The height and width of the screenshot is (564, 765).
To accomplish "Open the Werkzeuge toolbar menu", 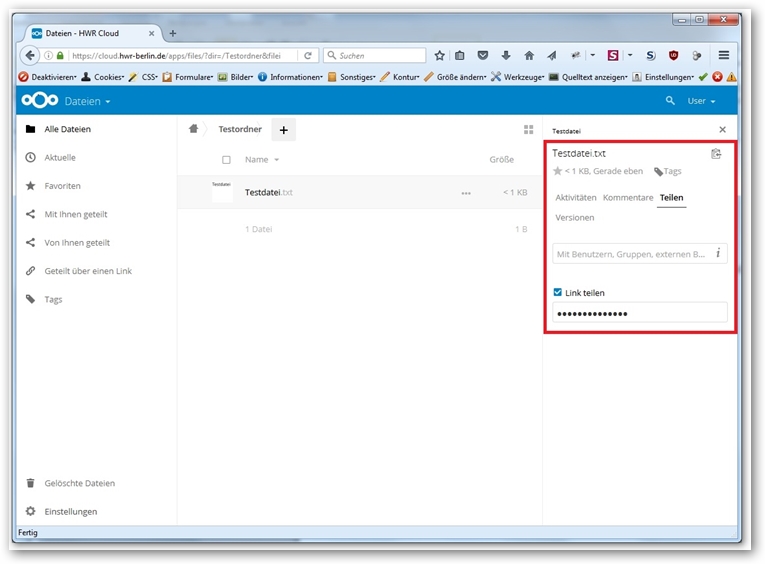I will click(x=518, y=77).
